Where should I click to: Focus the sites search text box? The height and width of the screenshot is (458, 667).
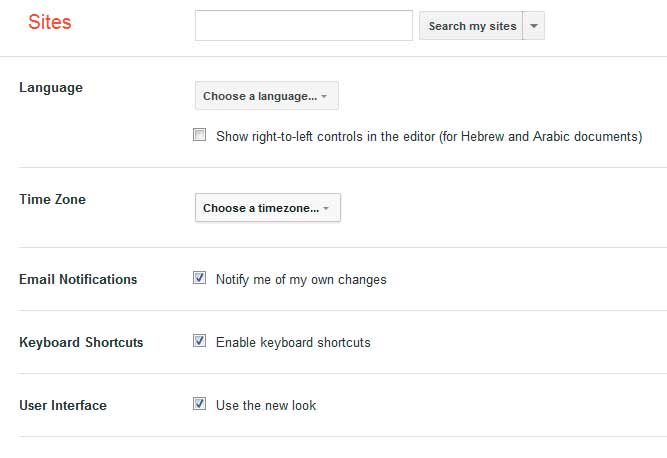click(304, 26)
